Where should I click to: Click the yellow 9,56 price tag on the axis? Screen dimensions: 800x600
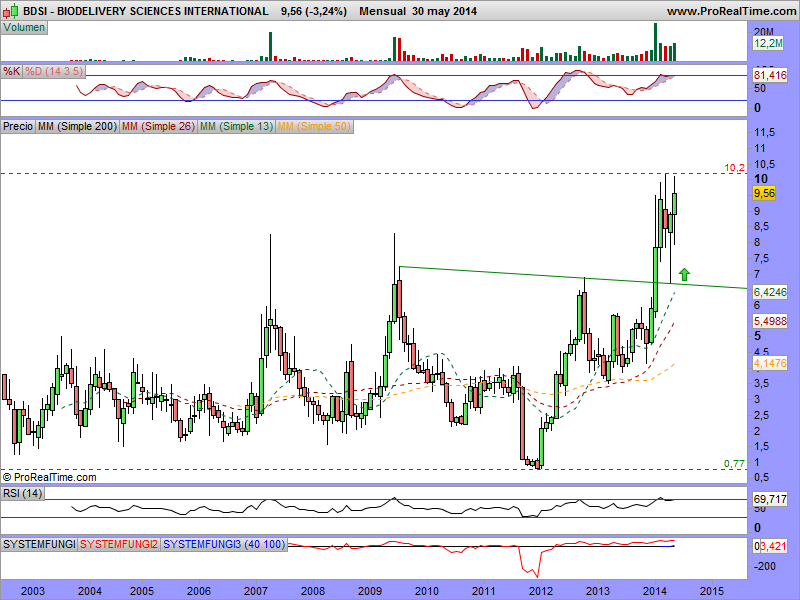(764, 193)
